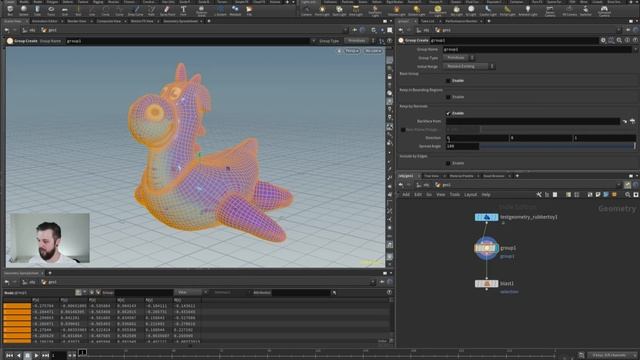Screen dimensions: 640x360
Task: Add a Spot Light from the shelf
Action: pos(339,11)
